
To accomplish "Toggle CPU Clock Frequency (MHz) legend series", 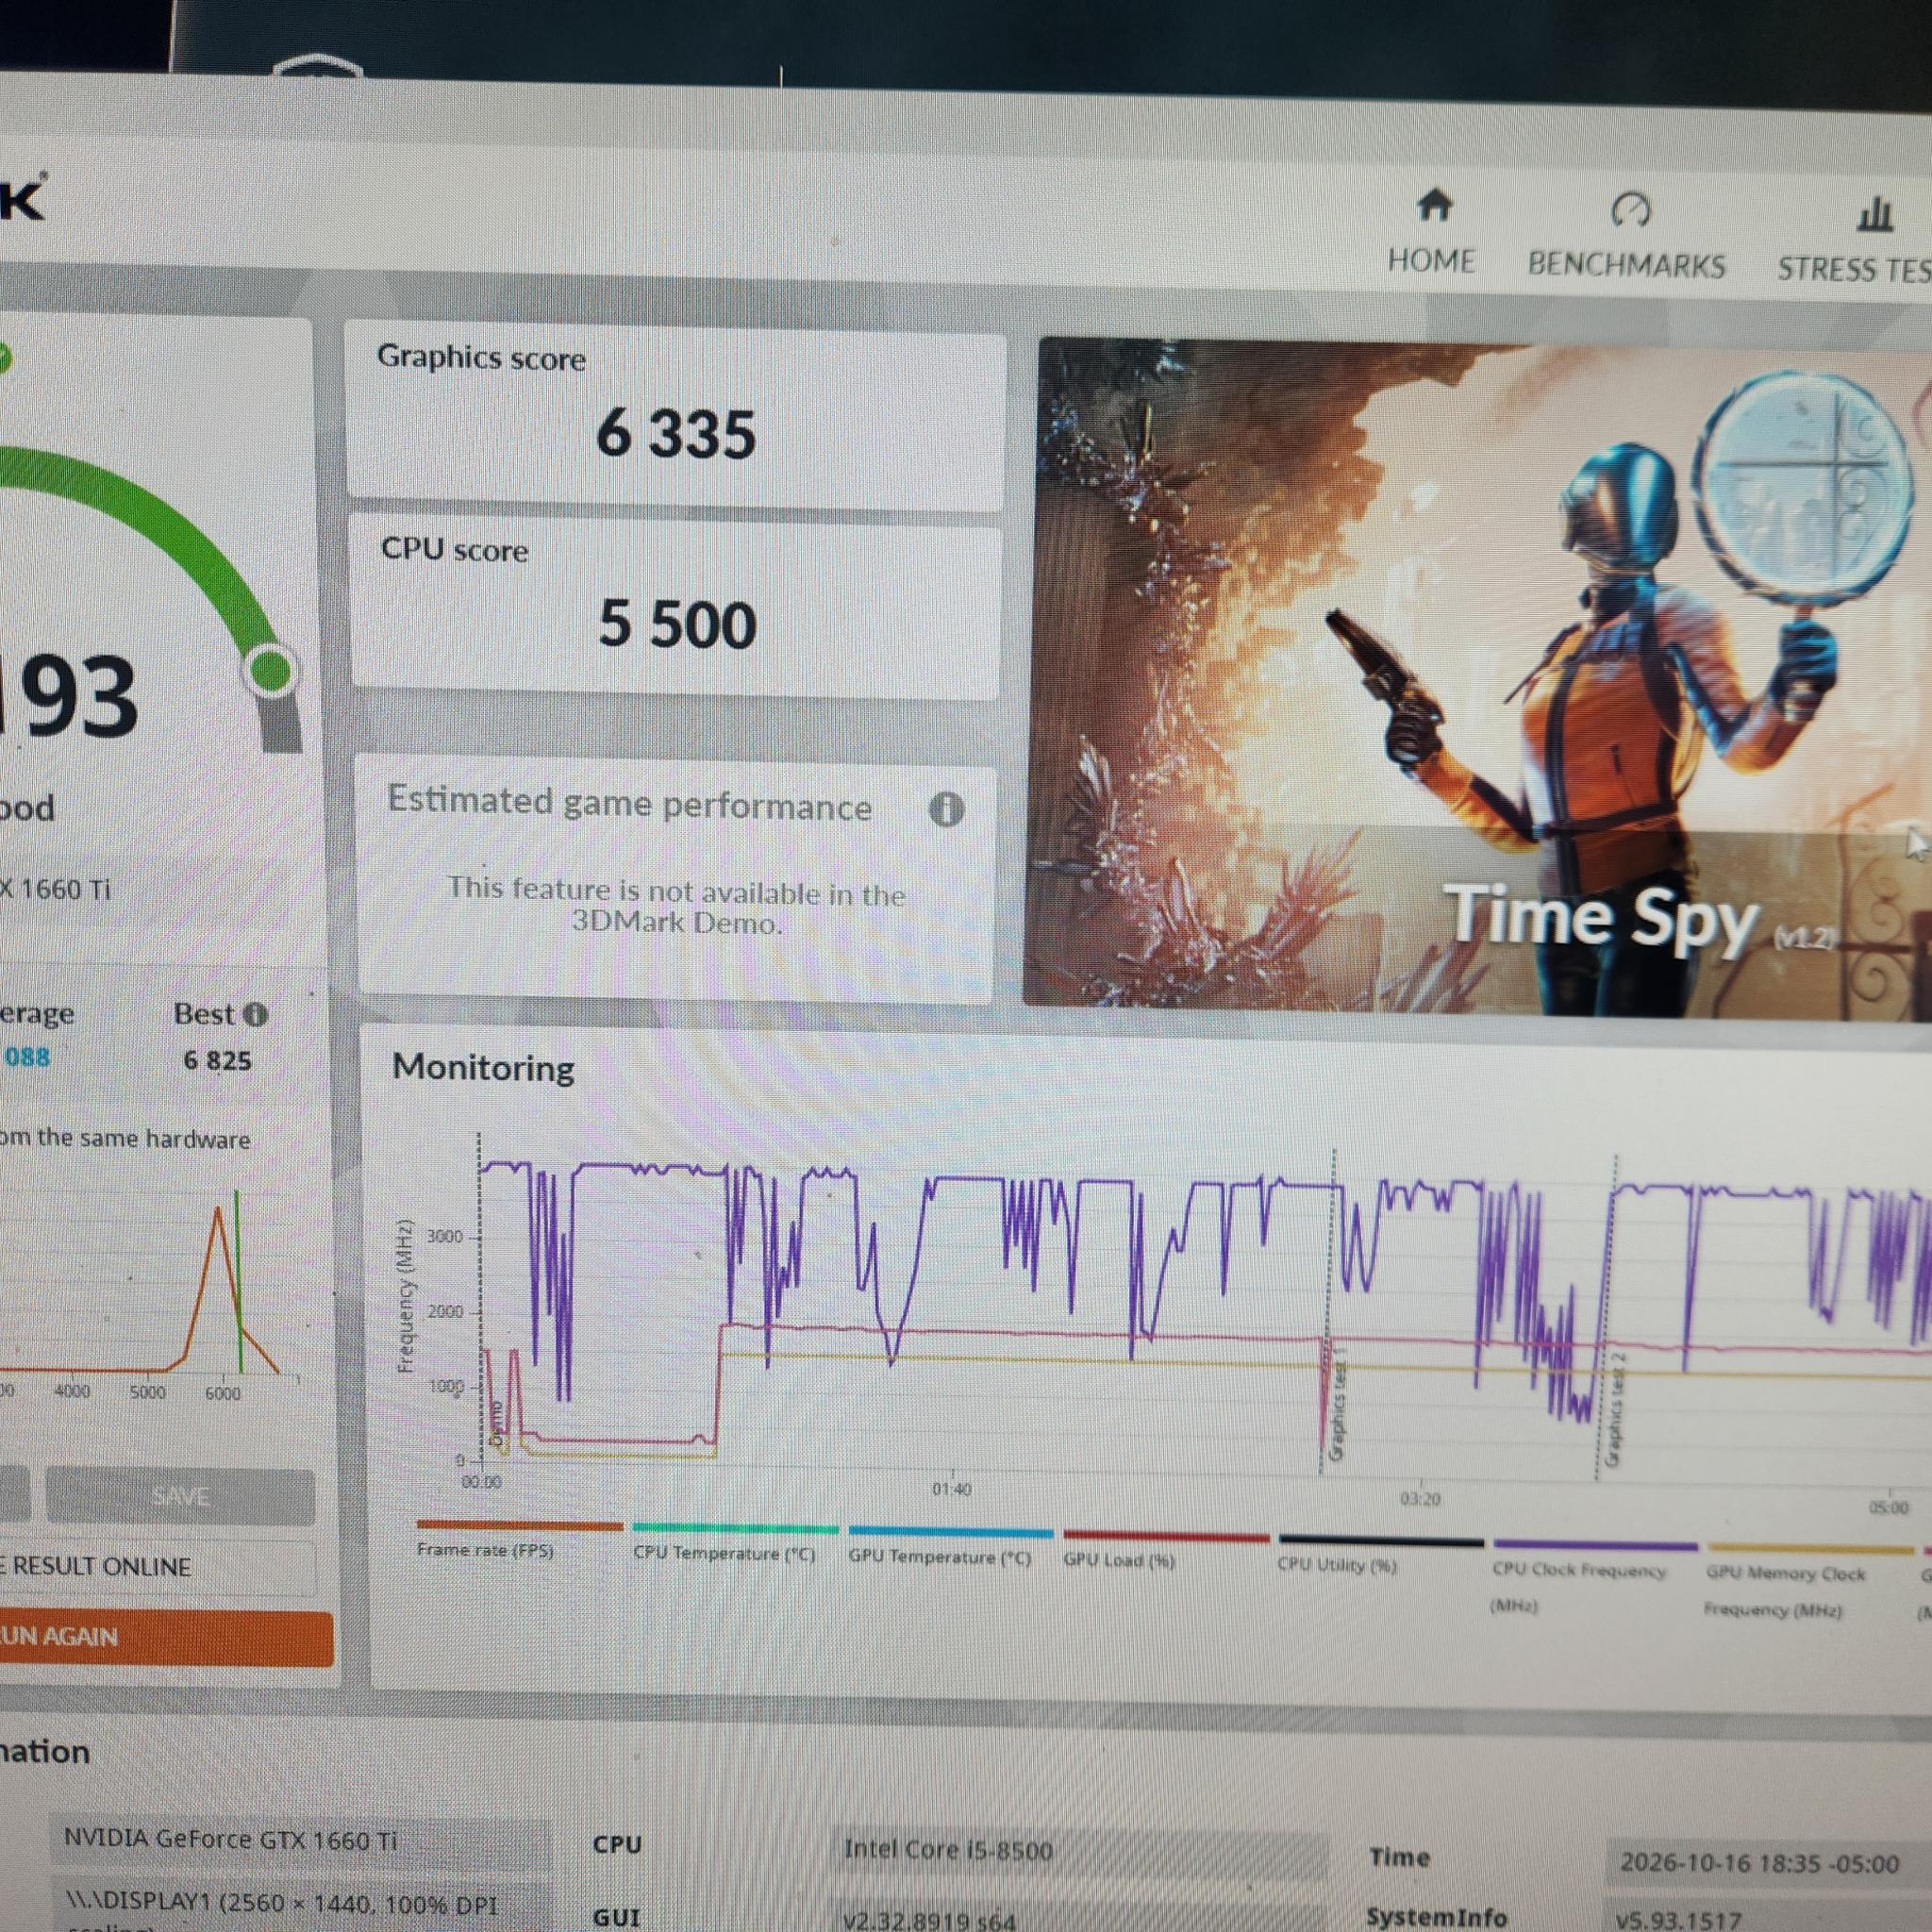I will pyautogui.click(x=1595, y=1580).
